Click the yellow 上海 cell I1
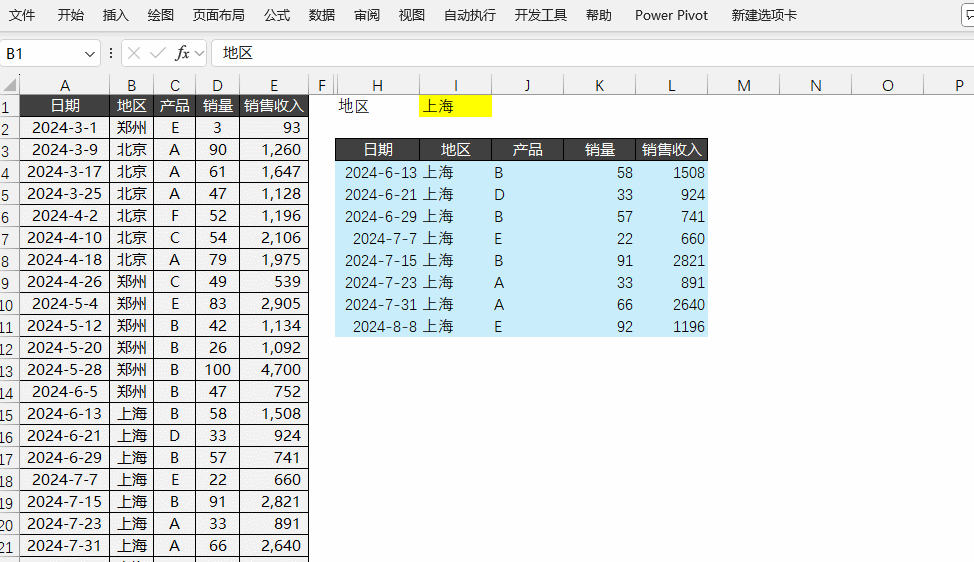This screenshot has height=562, width=974. 455,106
